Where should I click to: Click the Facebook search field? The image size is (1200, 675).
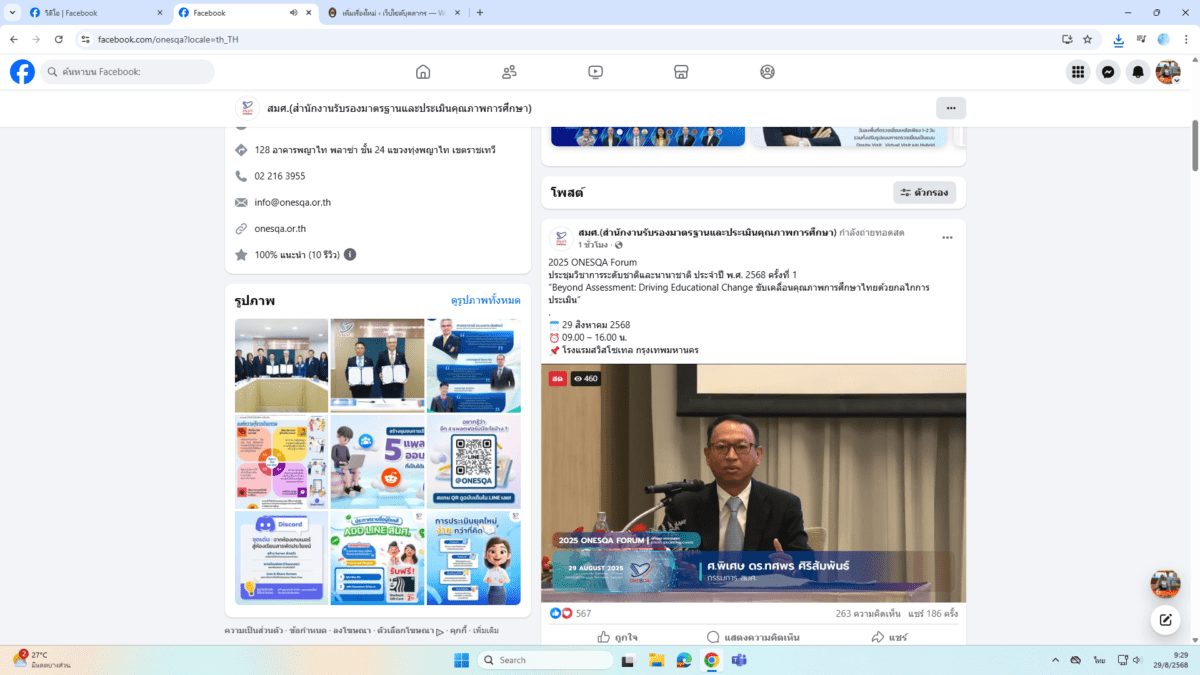click(x=128, y=72)
